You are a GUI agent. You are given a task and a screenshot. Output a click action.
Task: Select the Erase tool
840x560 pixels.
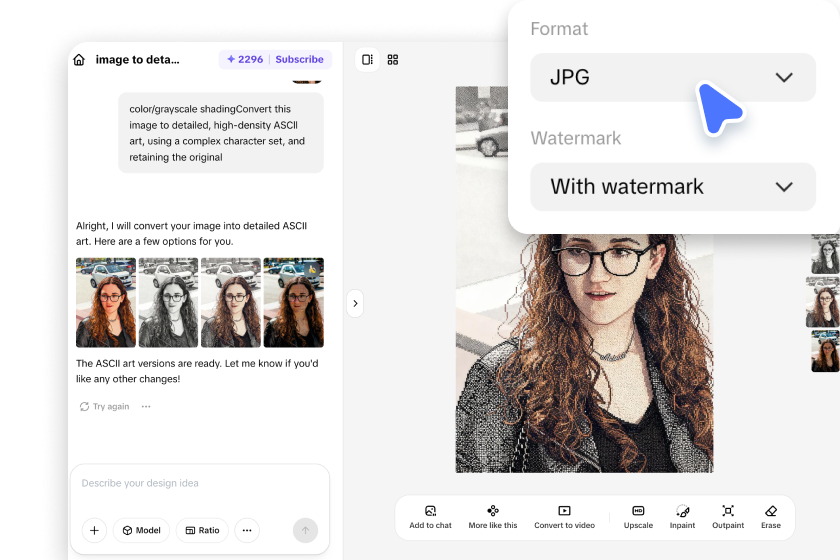[x=771, y=517]
